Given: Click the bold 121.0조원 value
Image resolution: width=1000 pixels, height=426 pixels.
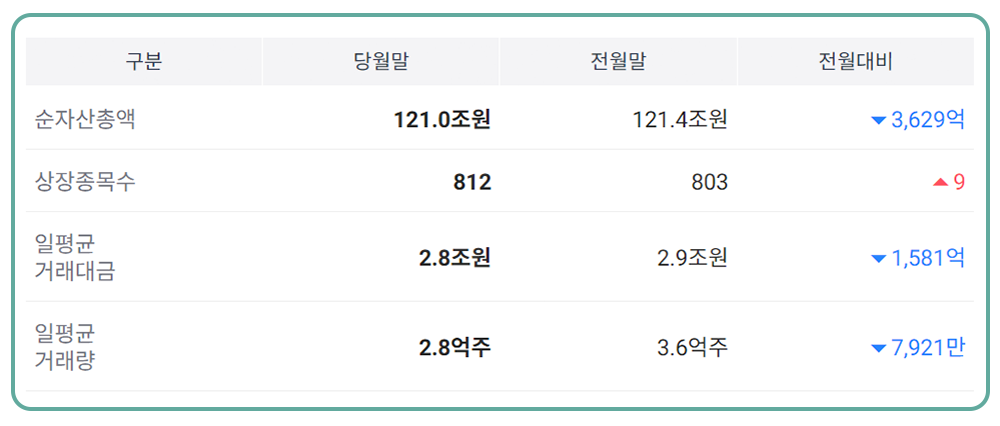Looking at the screenshot, I should [x=442, y=120].
